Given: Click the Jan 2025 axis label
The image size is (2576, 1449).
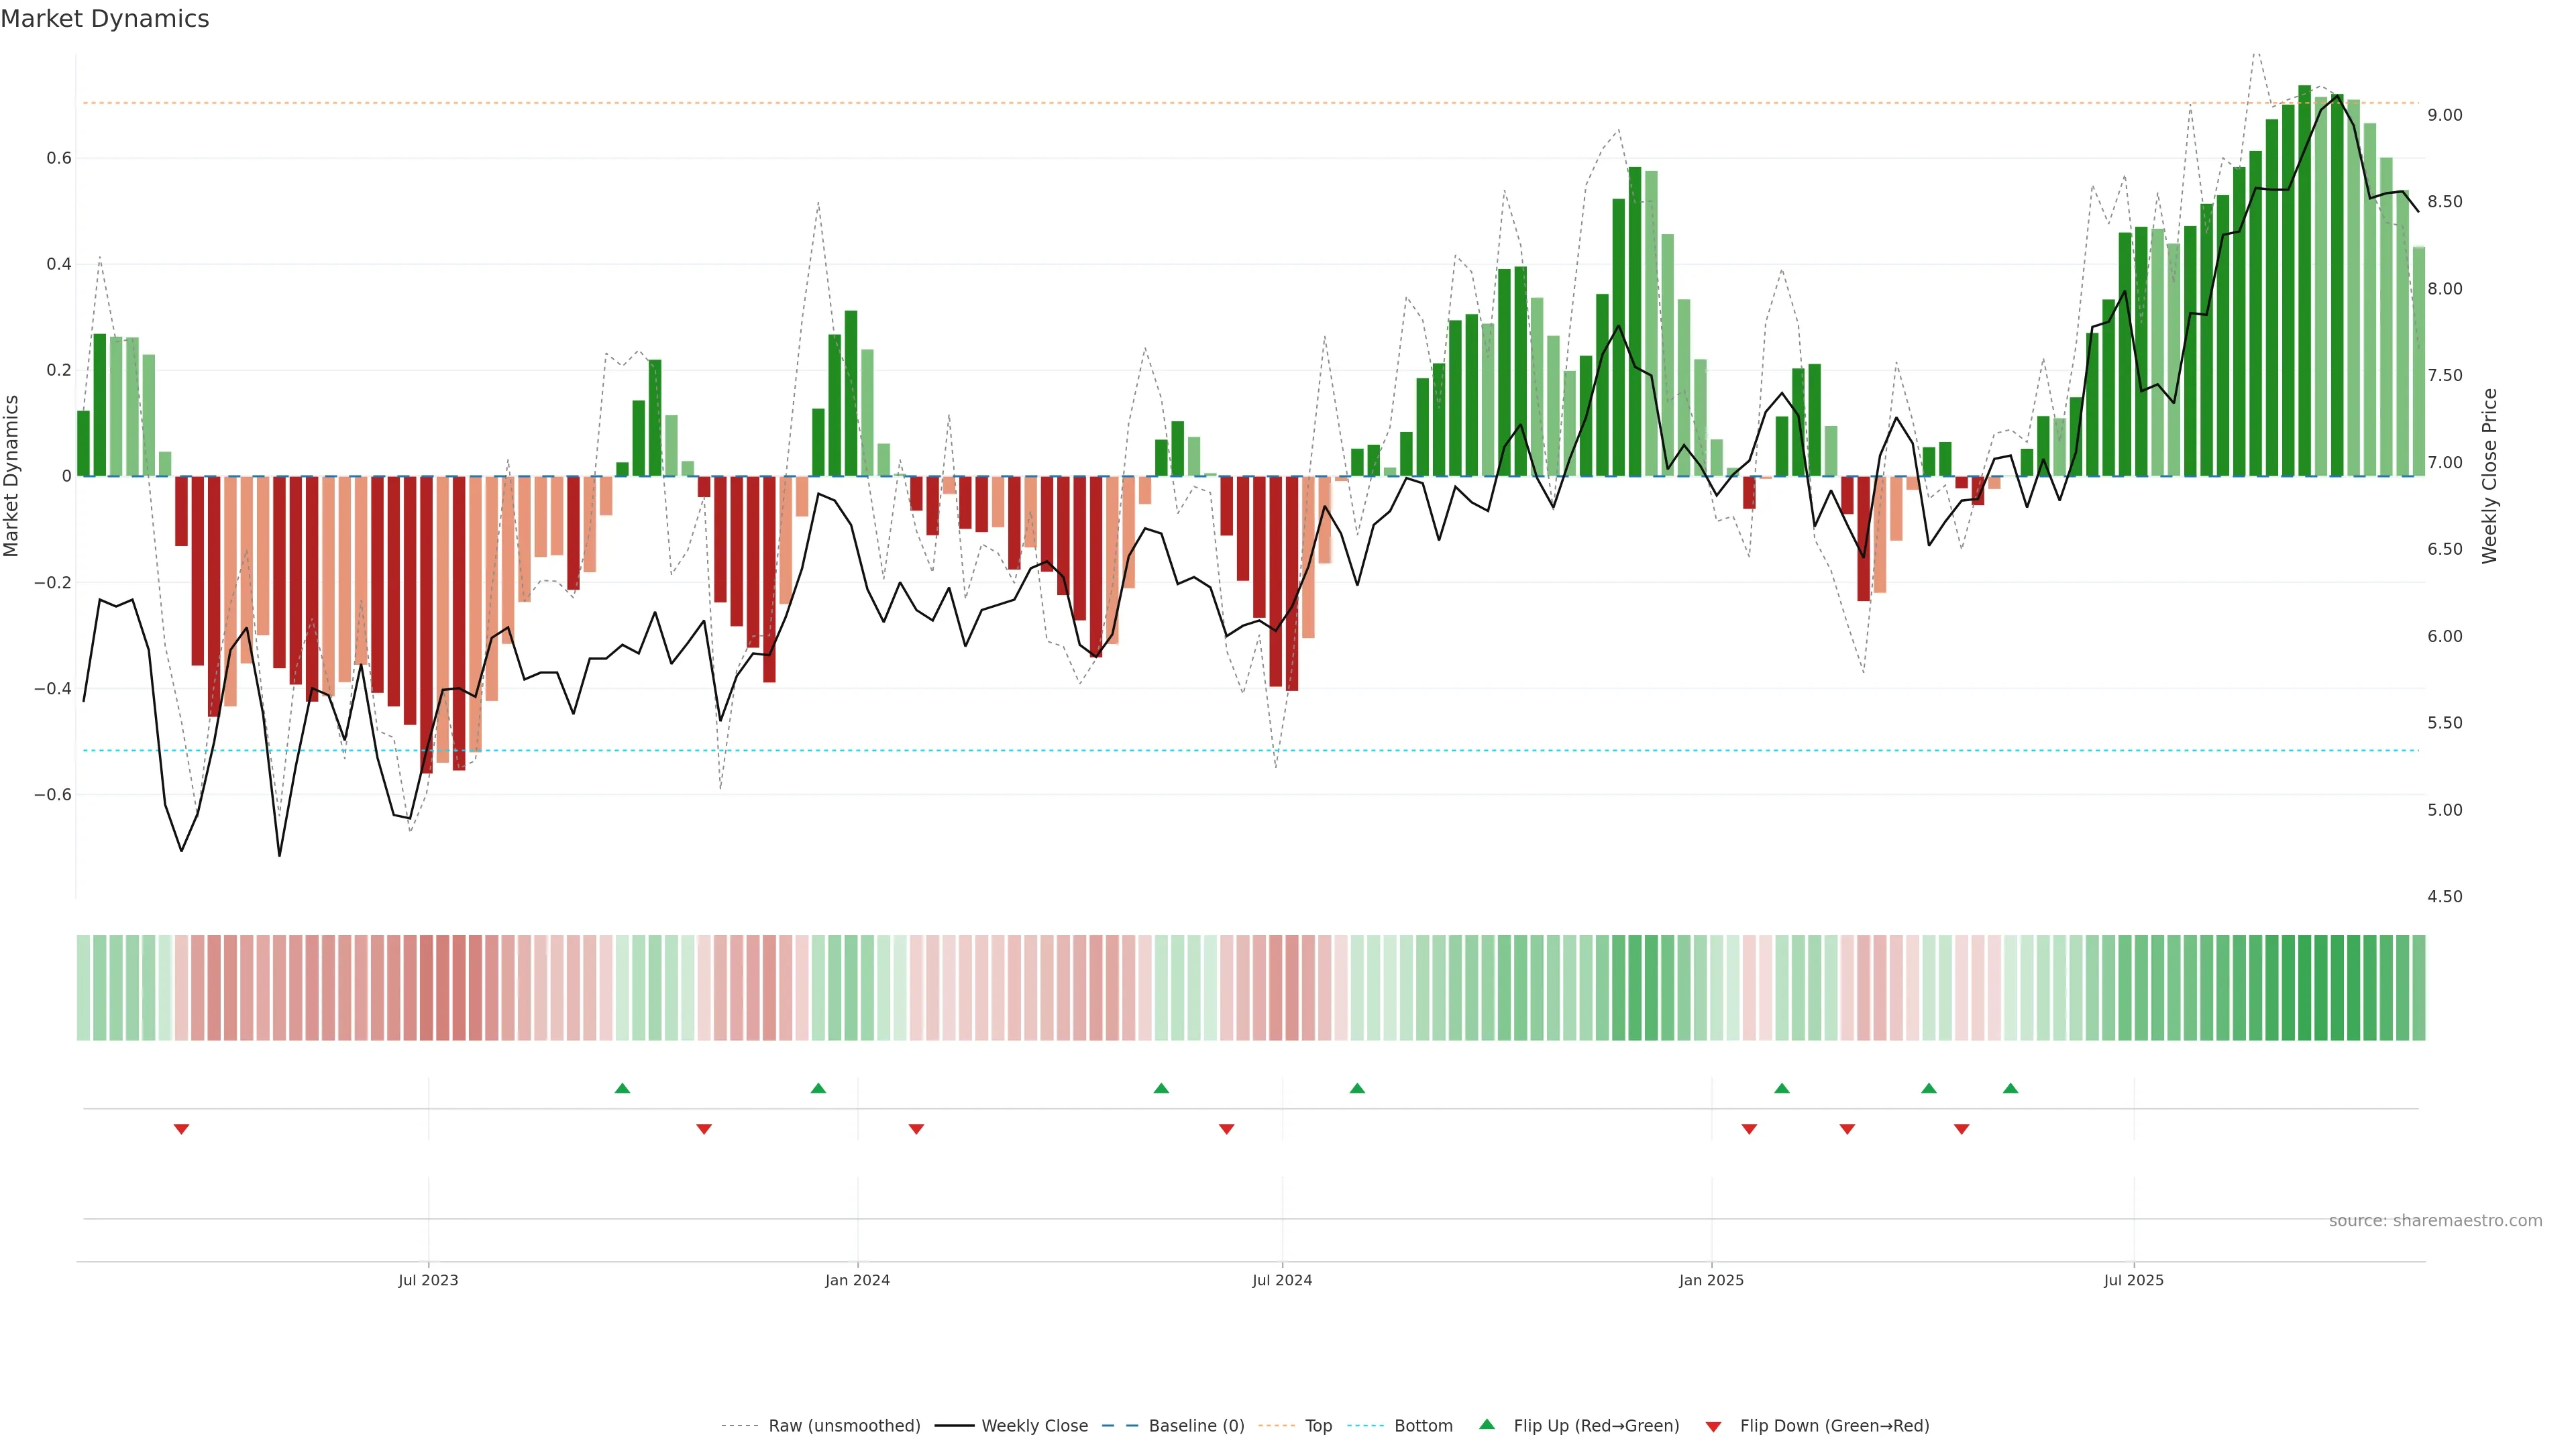Looking at the screenshot, I should [x=1711, y=1280].
